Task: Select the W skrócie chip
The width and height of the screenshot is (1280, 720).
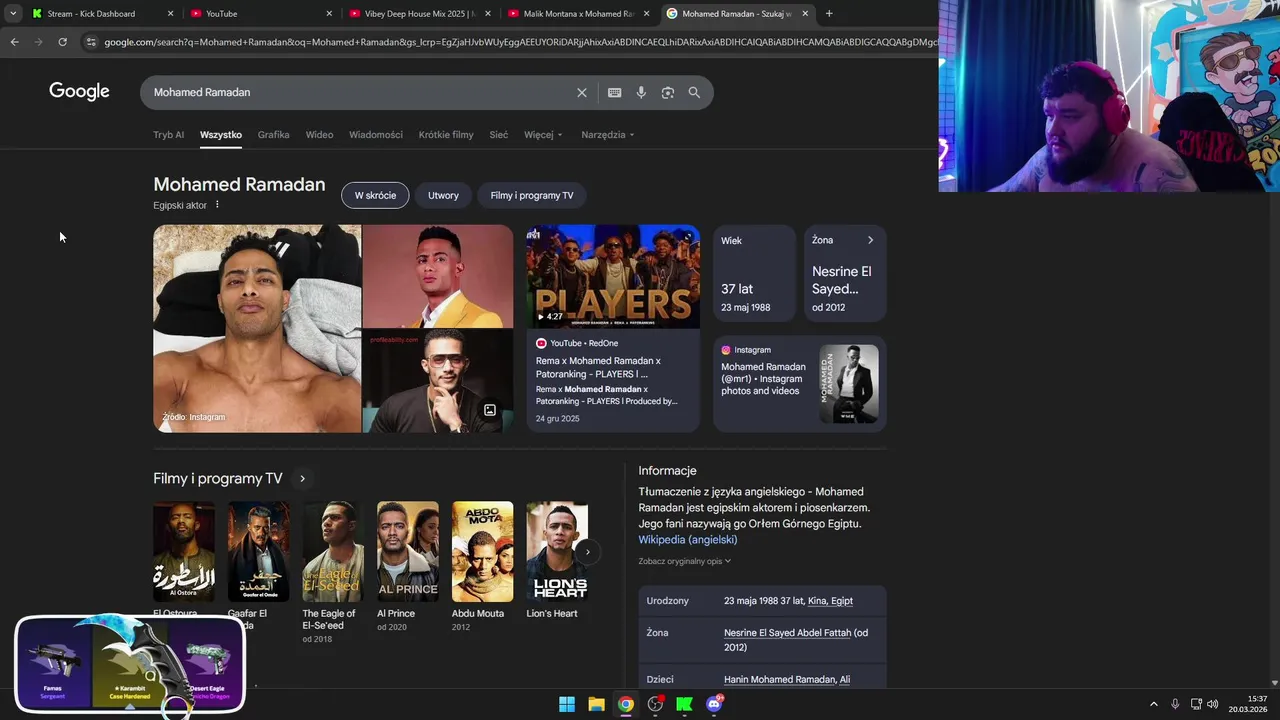Action: tap(375, 195)
